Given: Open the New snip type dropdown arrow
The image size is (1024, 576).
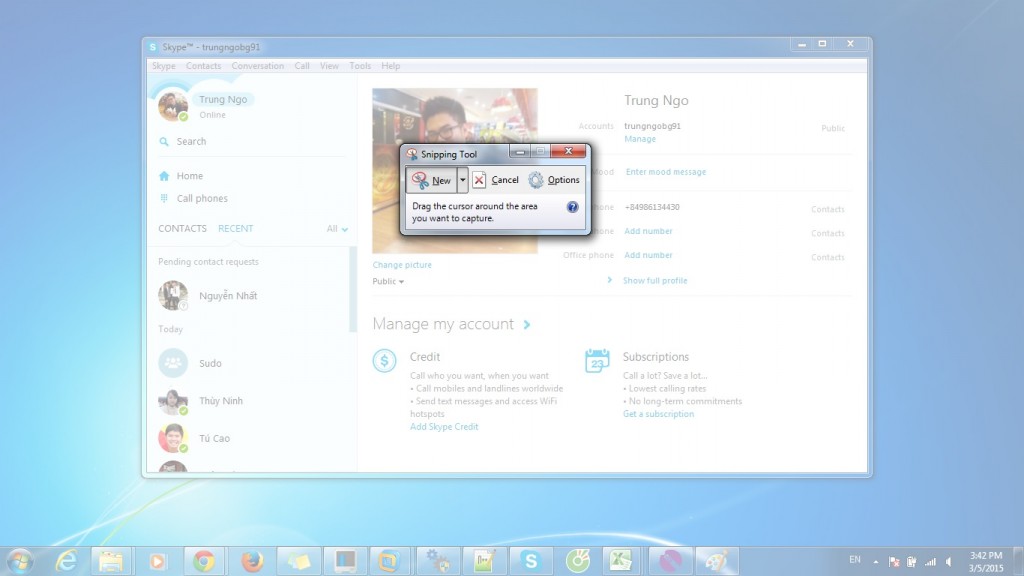Looking at the screenshot, I should (x=462, y=180).
